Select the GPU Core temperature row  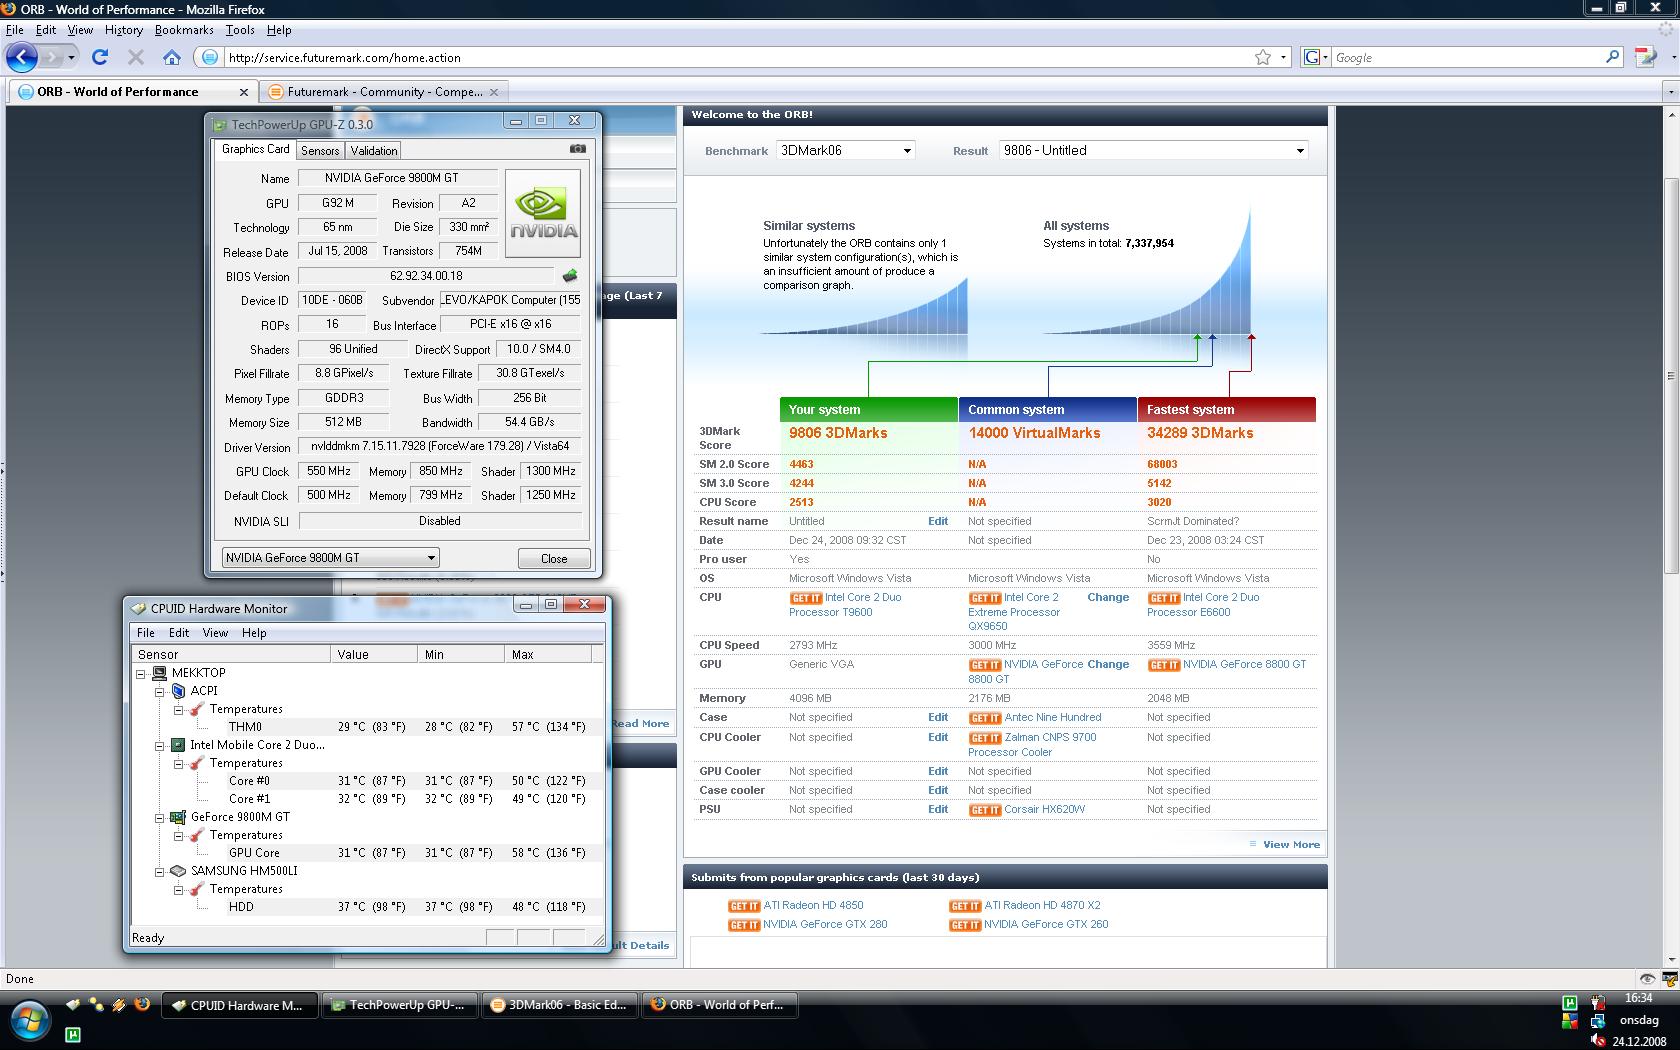click(368, 853)
